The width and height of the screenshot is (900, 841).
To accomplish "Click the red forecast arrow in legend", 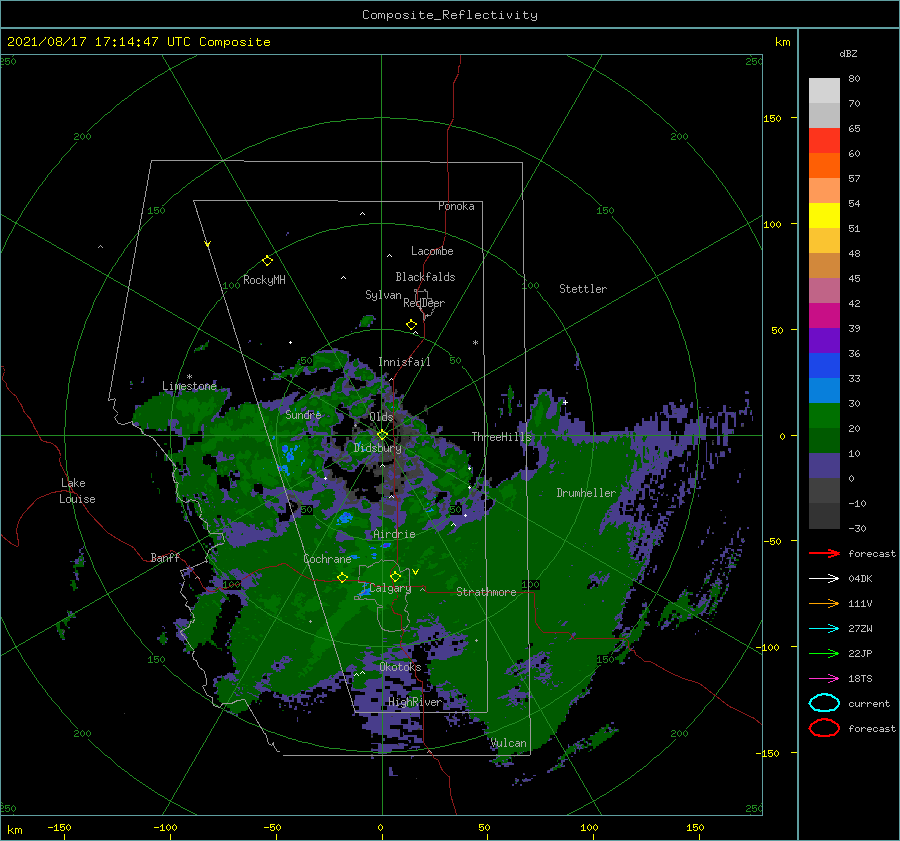I will click(x=824, y=553).
